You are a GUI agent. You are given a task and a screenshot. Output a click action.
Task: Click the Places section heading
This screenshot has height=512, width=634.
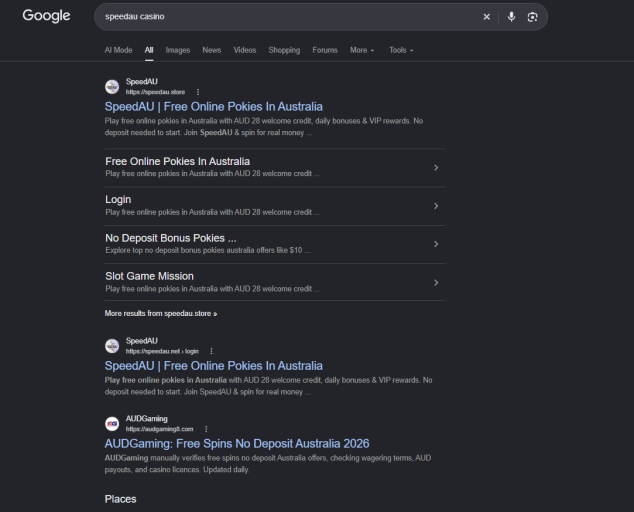point(120,499)
